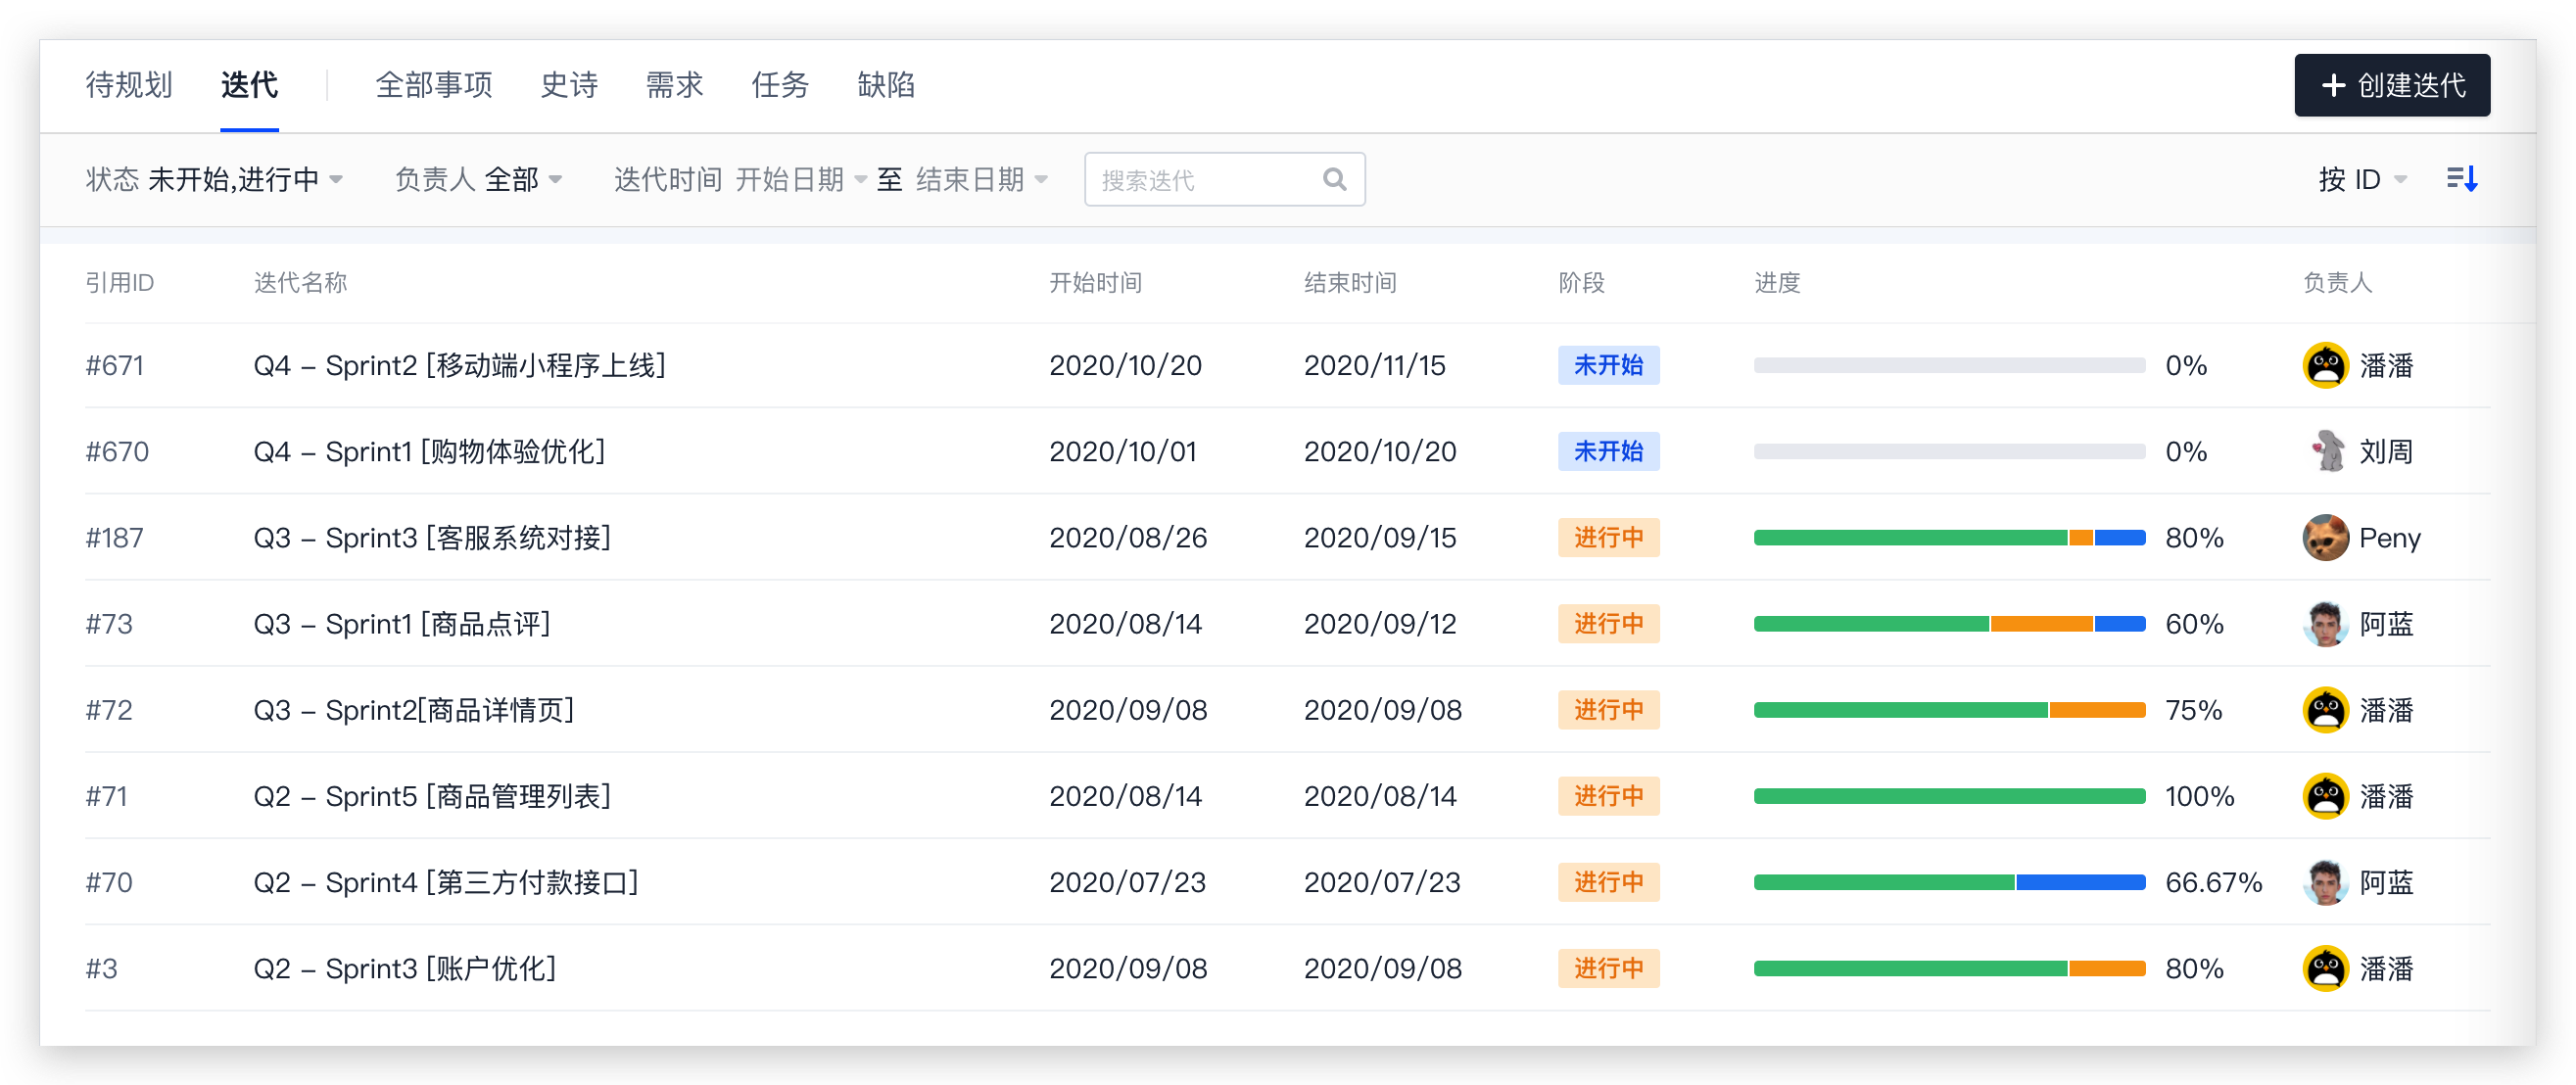This screenshot has height=1085, width=2576.
Task: Click end date 2020/09/15 in row #187
Action: coord(1380,538)
